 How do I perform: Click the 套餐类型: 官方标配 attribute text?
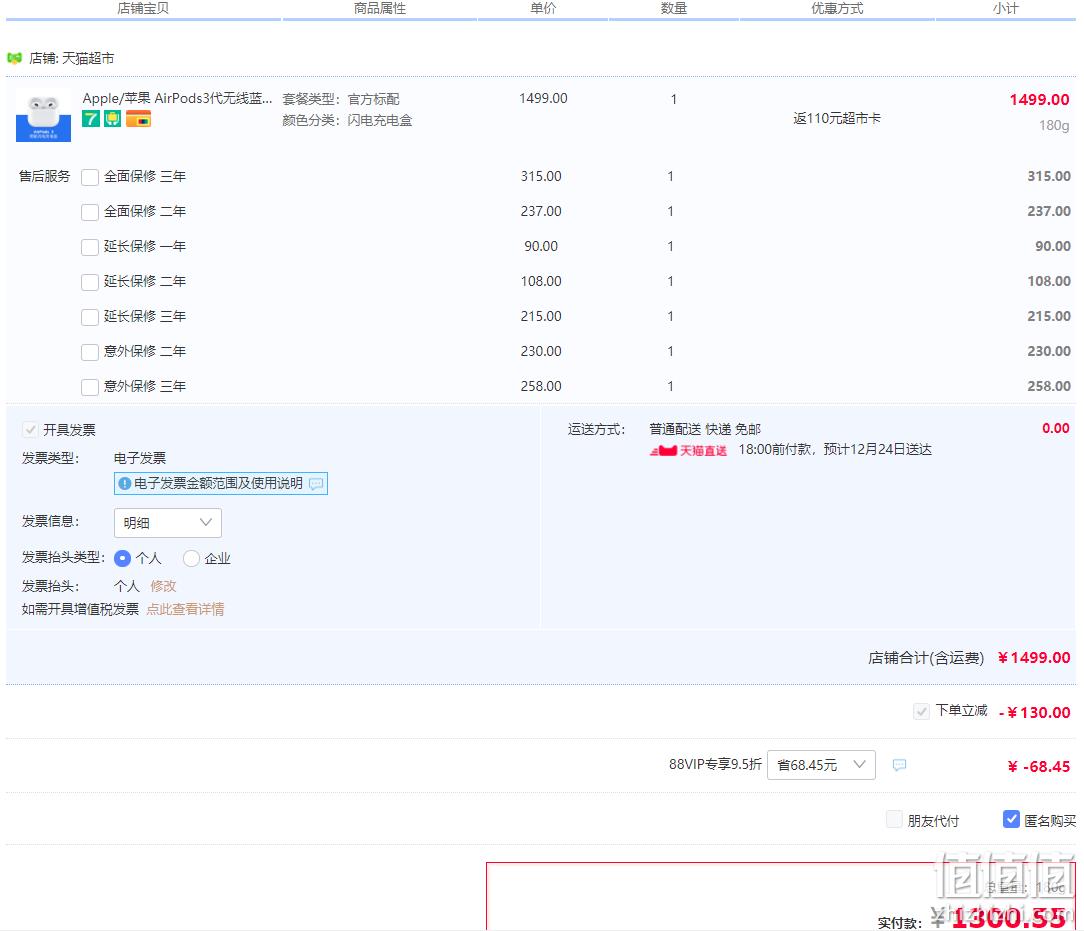[x=341, y=100]
